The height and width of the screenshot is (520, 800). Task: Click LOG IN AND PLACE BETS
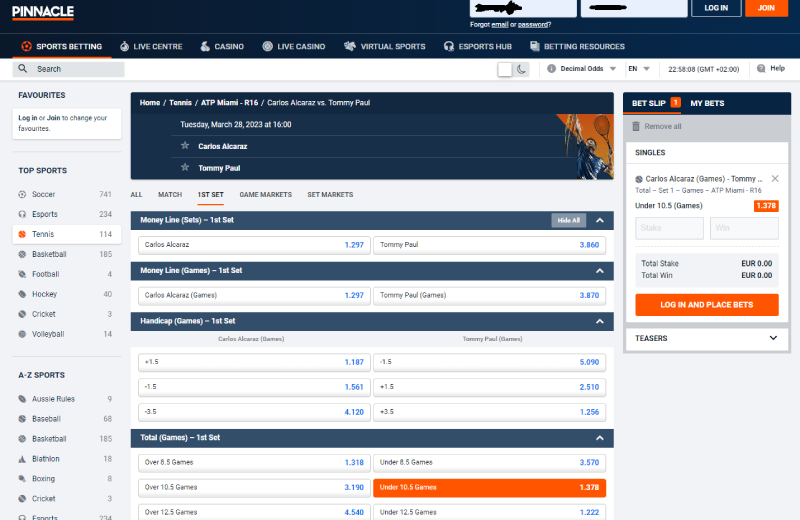pos(707,305)
